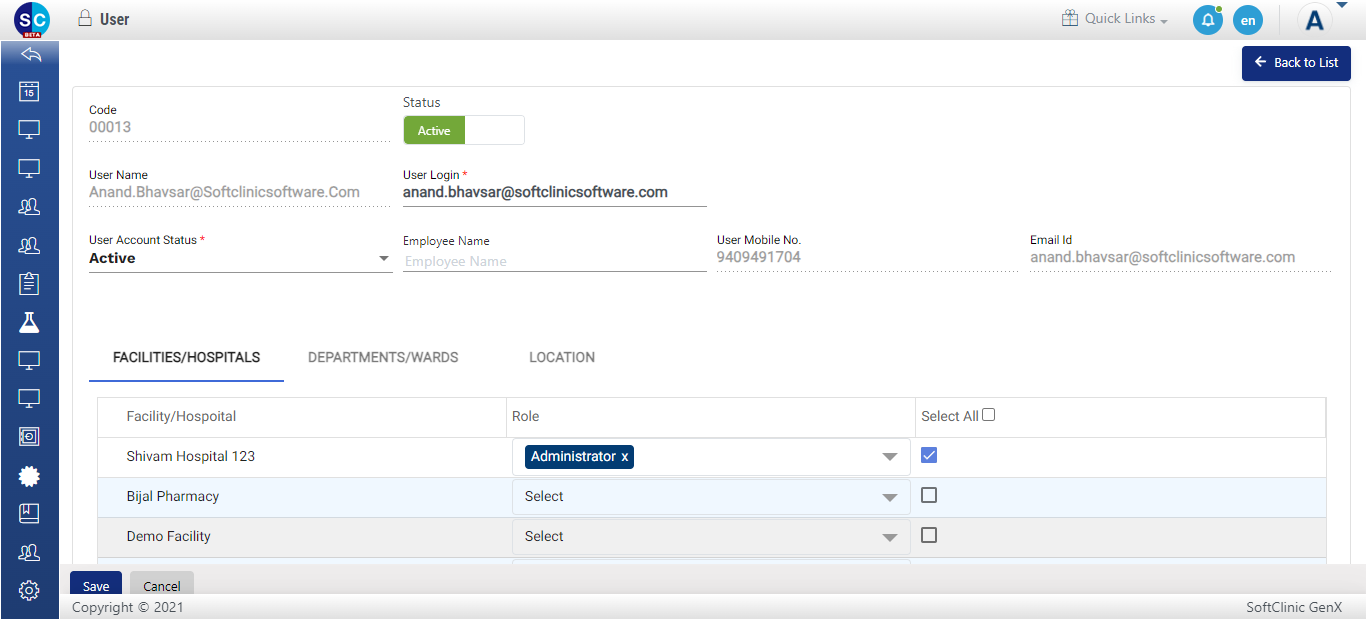This screenshot has height=619, width=1366.
Task: Open the calendar/appointments sidebar icon
Action: [29, 91]
